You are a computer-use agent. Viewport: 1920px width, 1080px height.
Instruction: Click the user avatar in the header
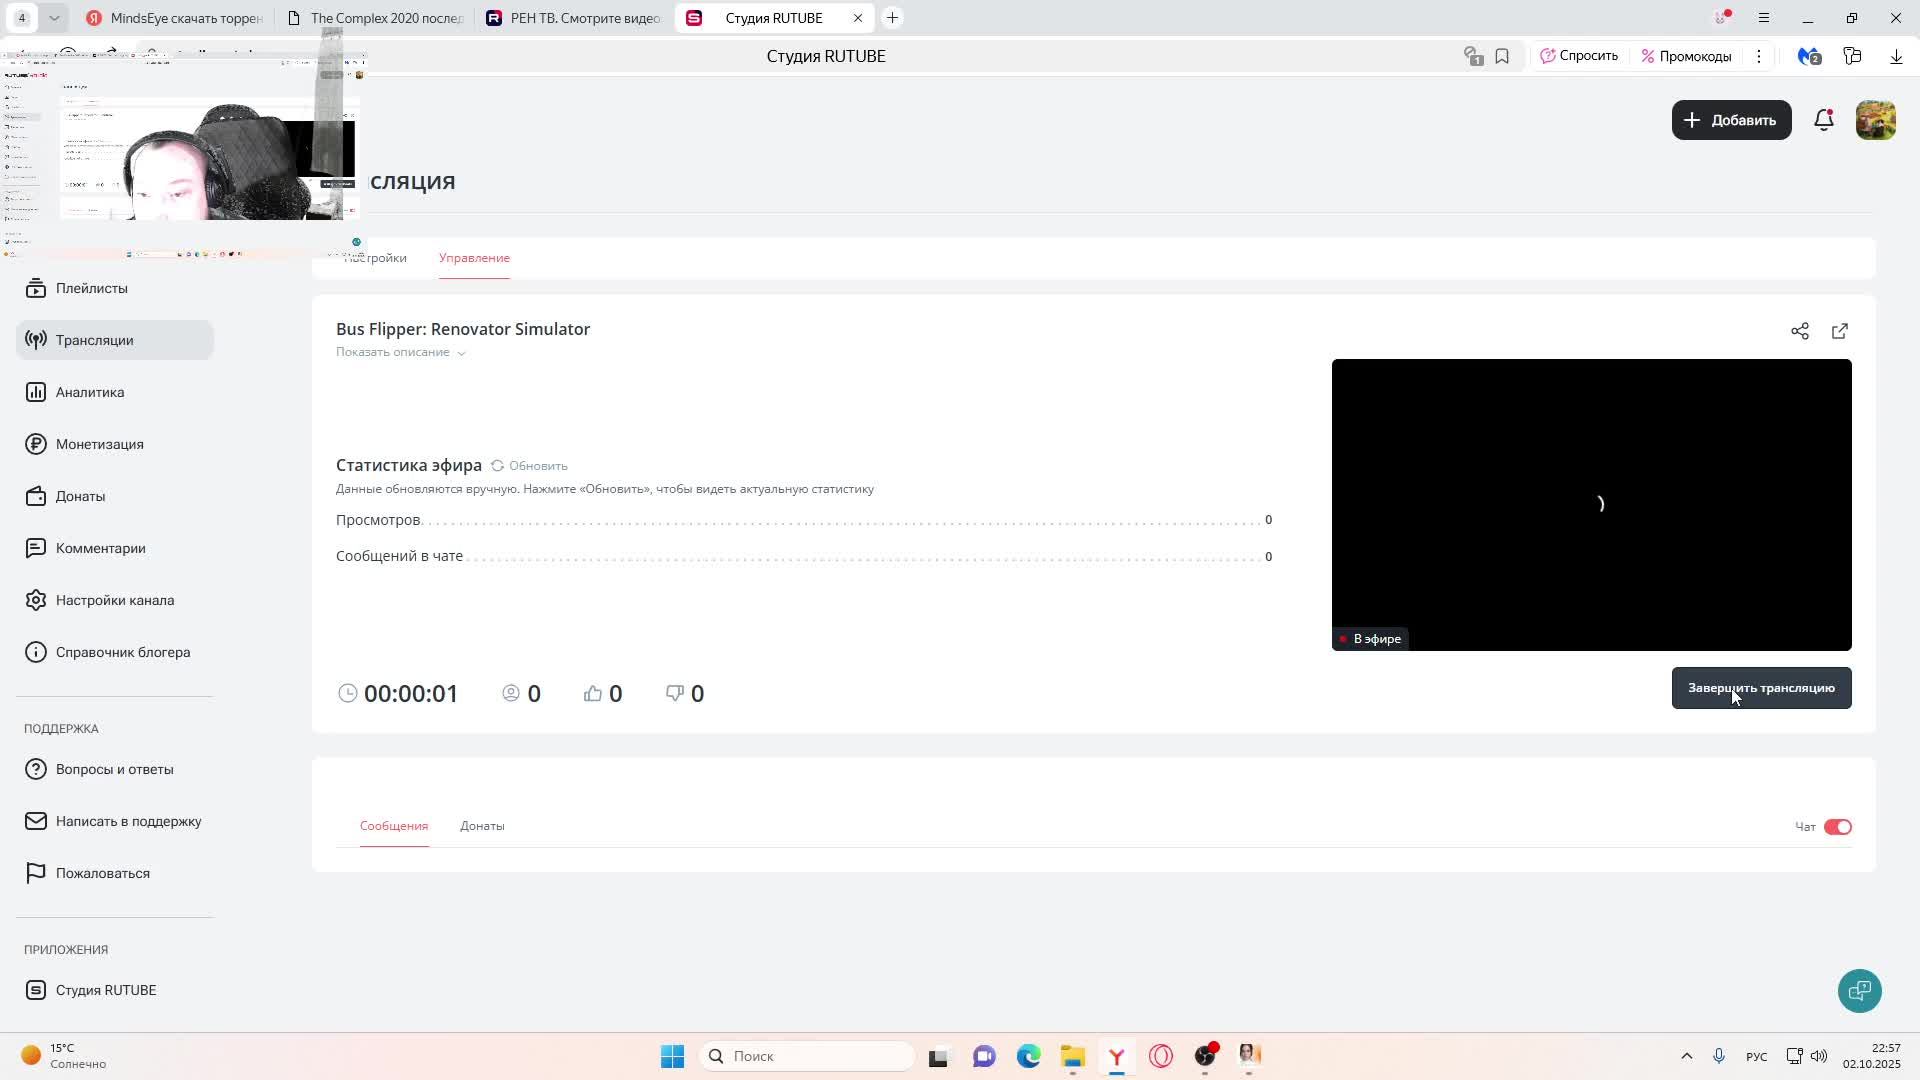(1875, 120)
